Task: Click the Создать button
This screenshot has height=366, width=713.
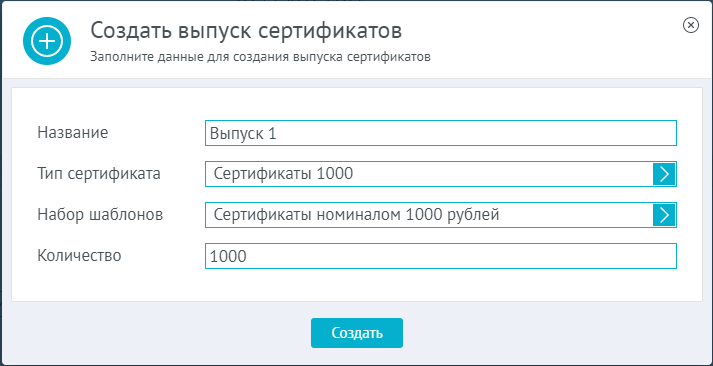Action: (x=356, y=333)
